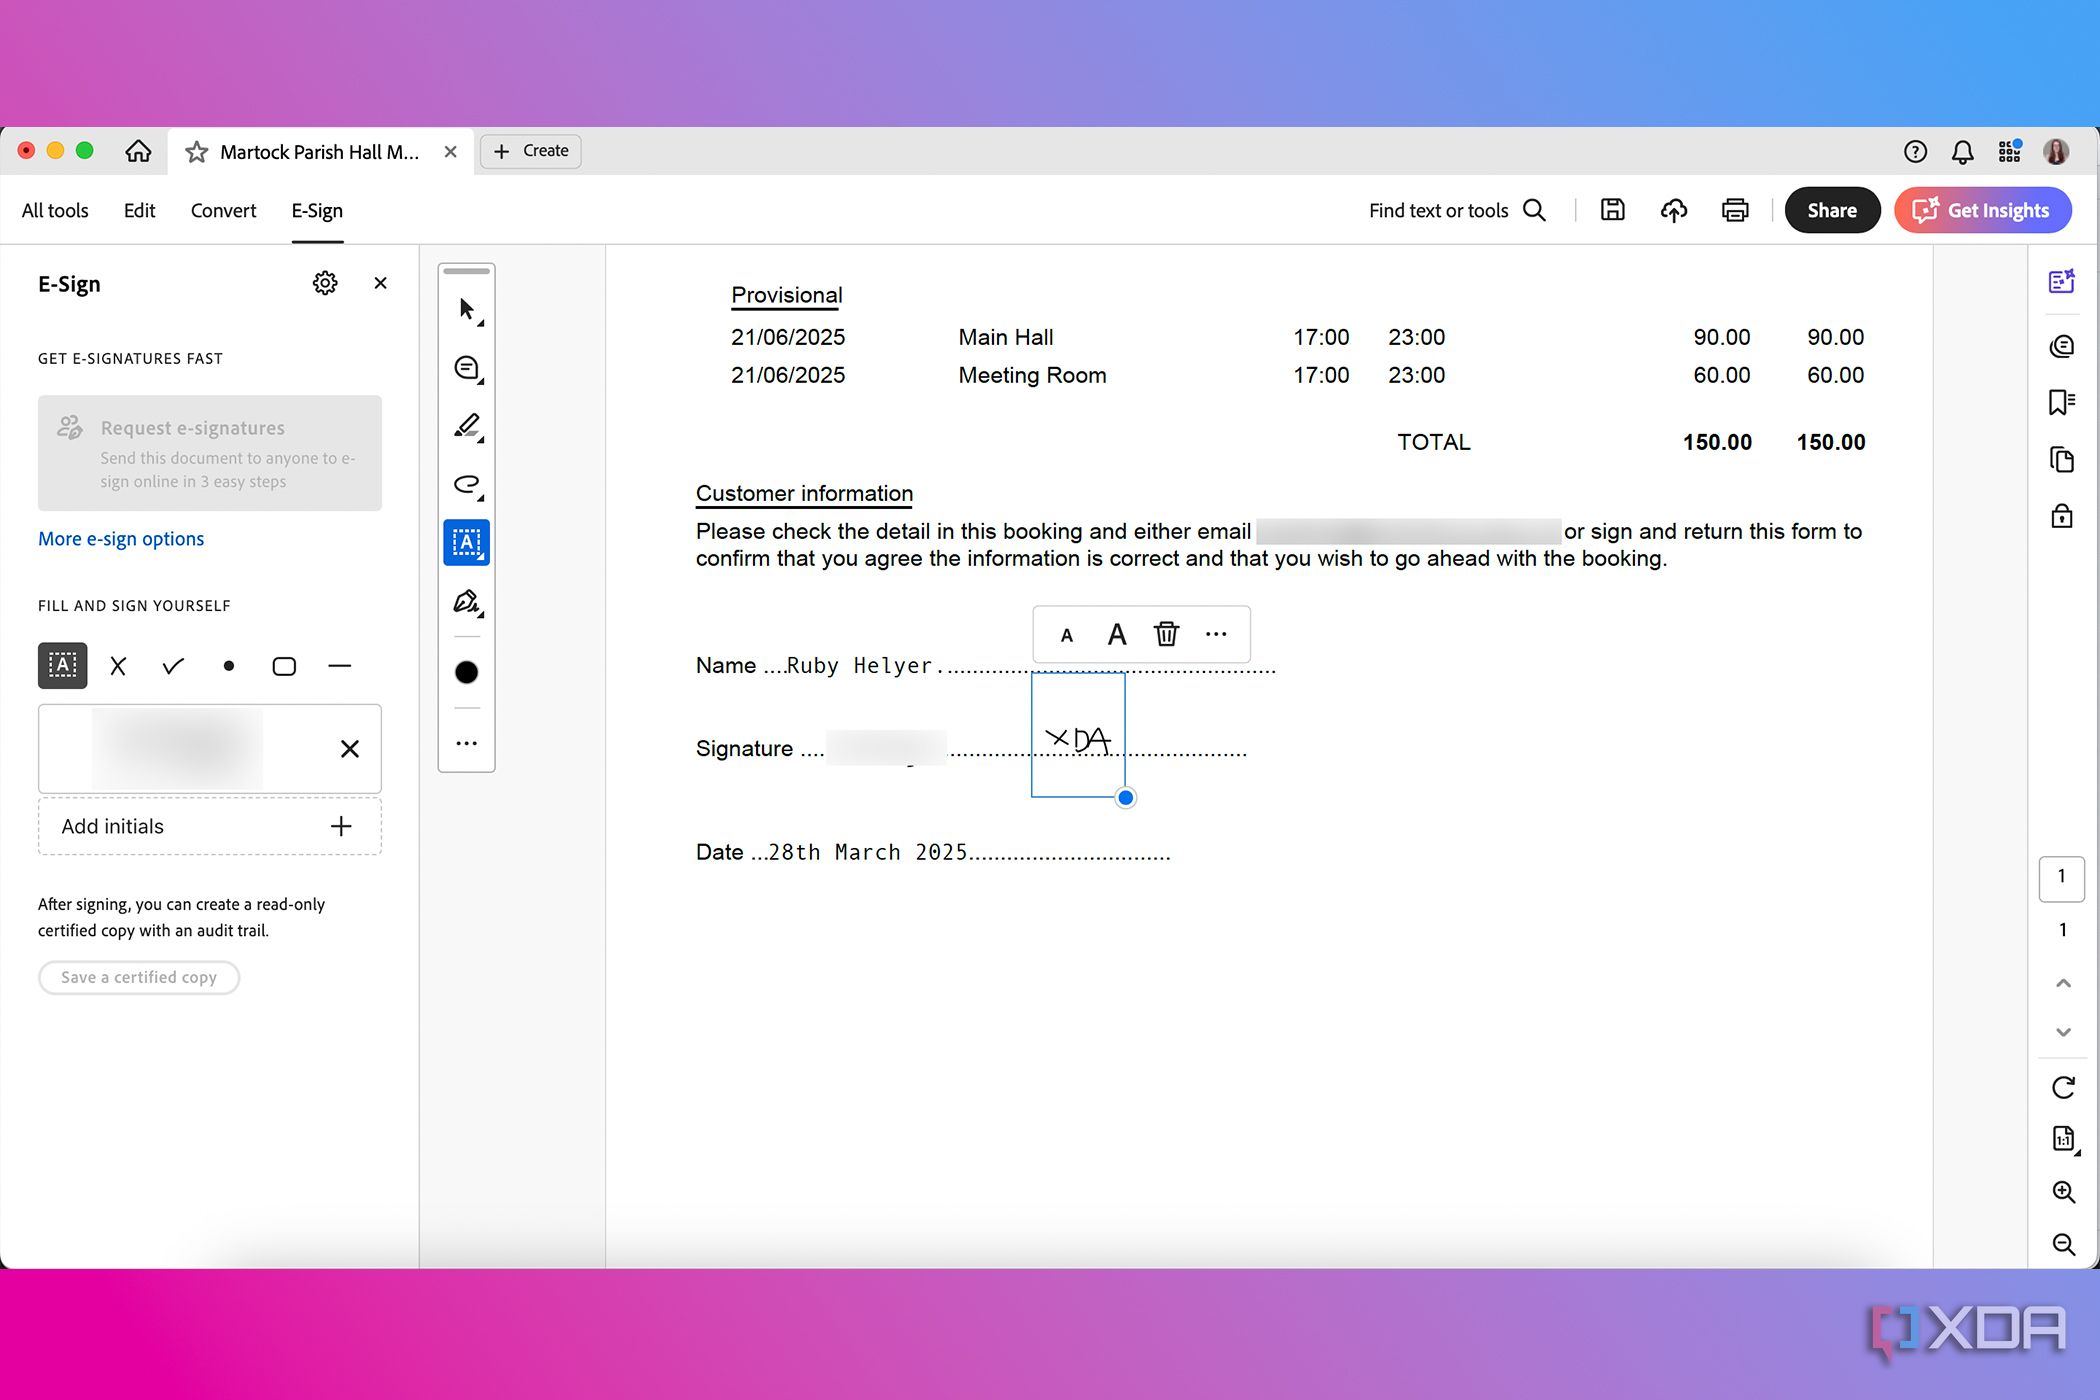The width and height of the screenshot is (2100, 1400).
Task: Open More e-sign options link
Action: point(121,539)
